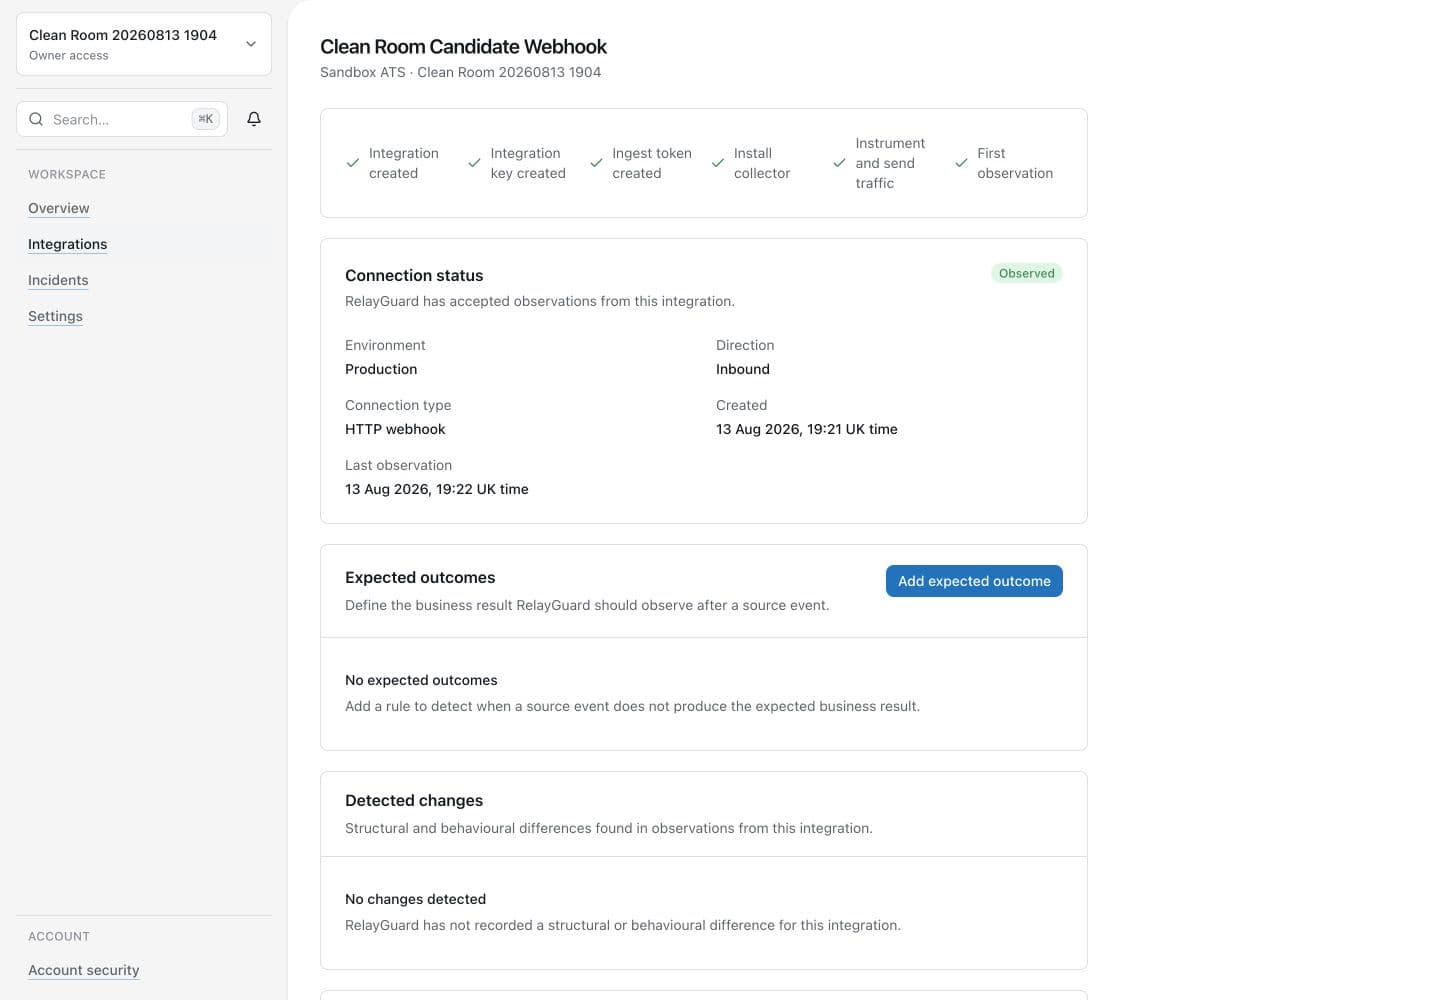Click the checkmark beside Integration created
1440x1000 pixels.
(x=353, y=163)
